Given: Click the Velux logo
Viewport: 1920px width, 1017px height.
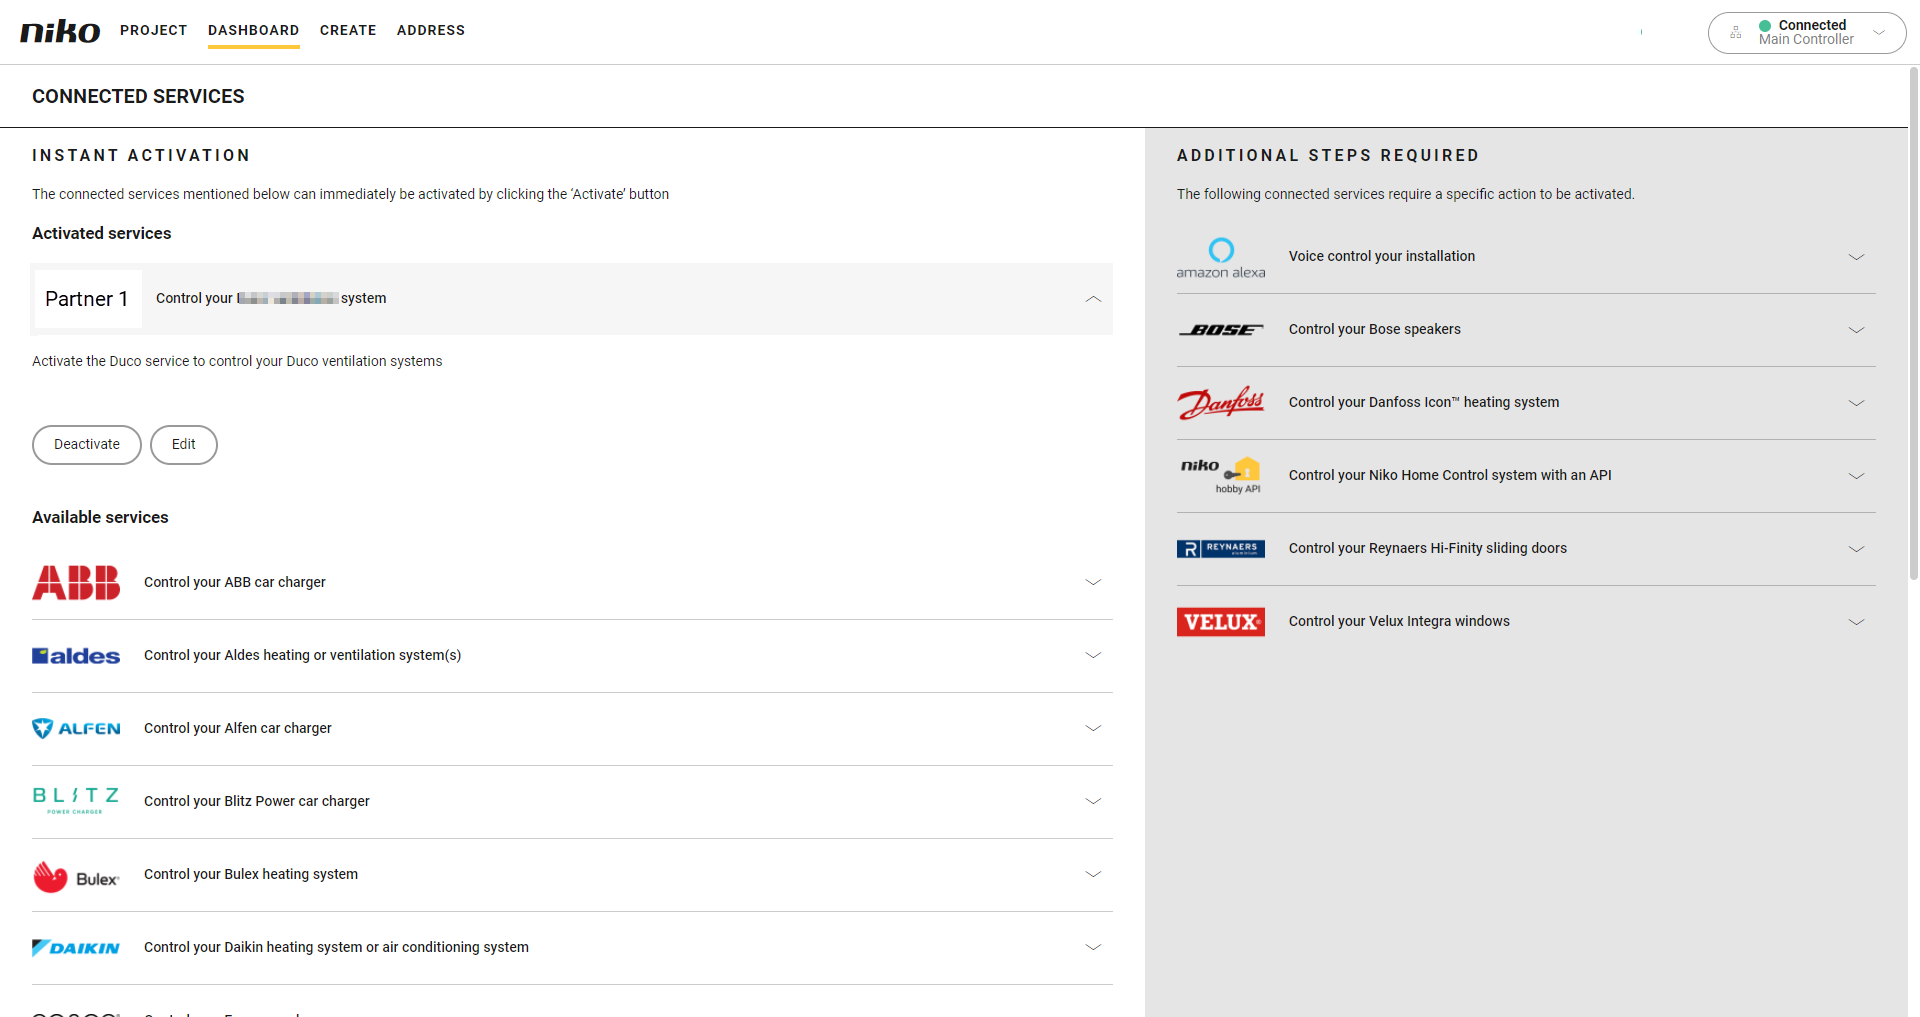Looking at the screenshot, I should [1220, 622].
